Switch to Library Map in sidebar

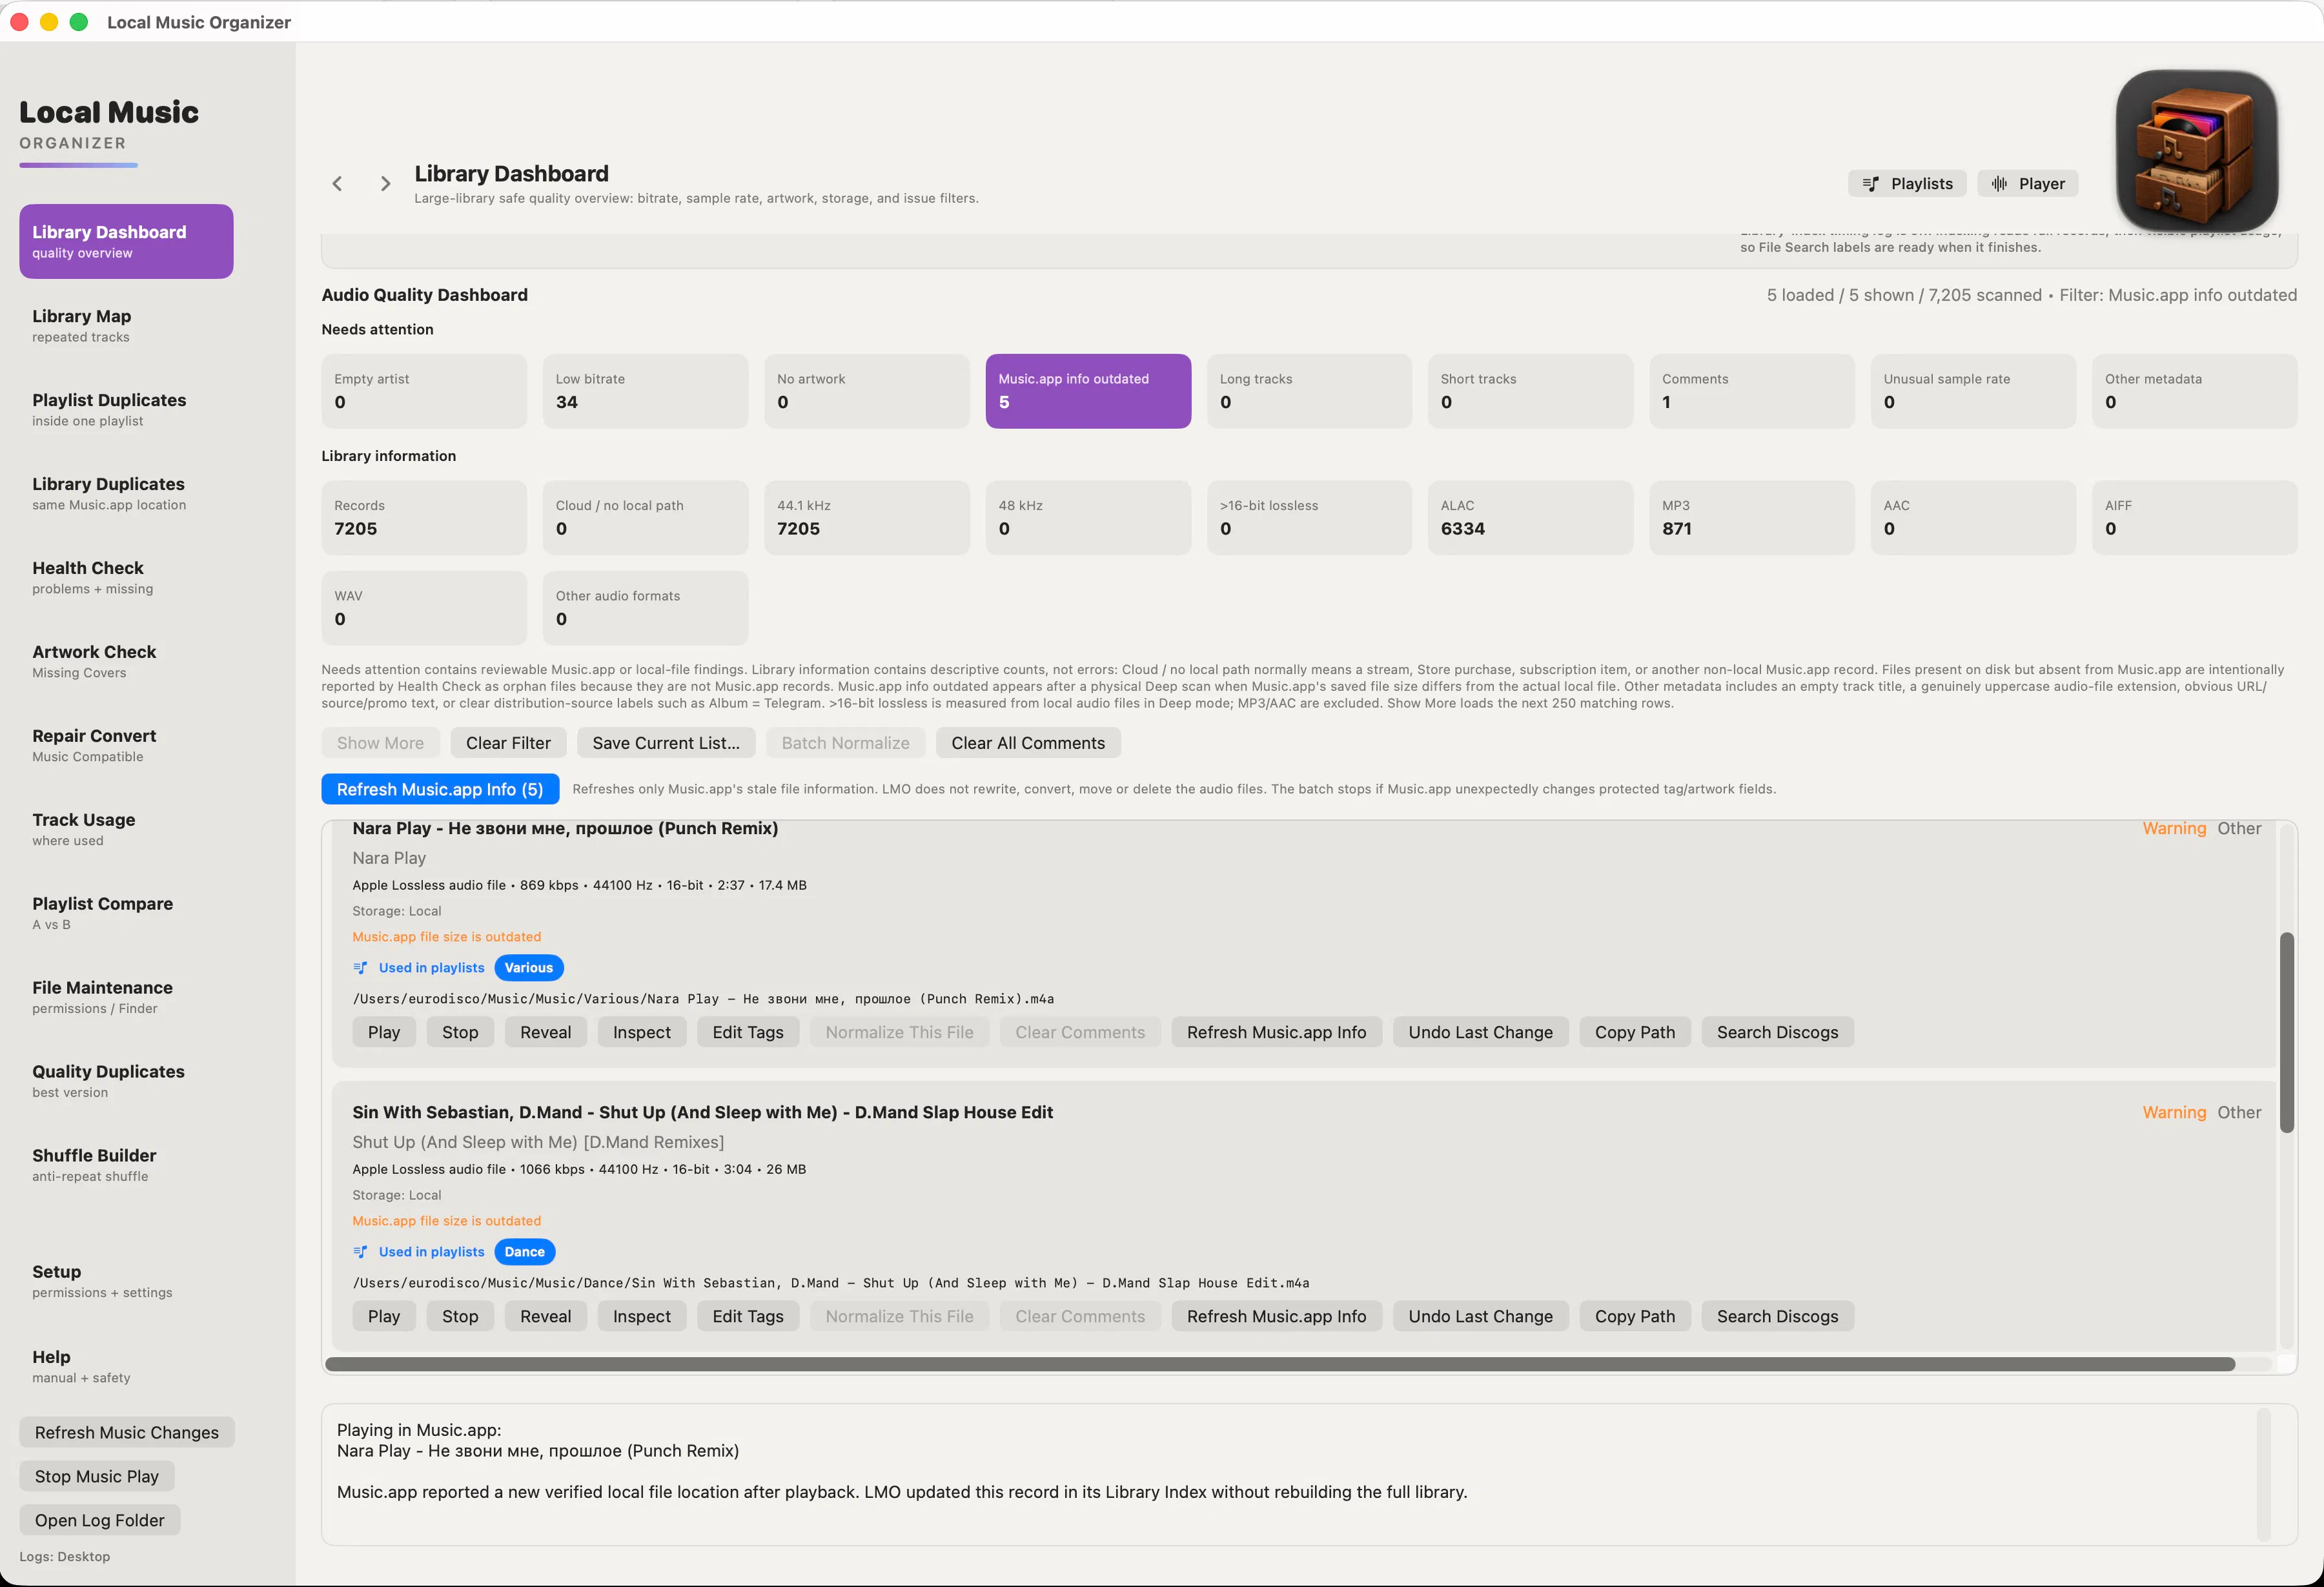(126, 326)
